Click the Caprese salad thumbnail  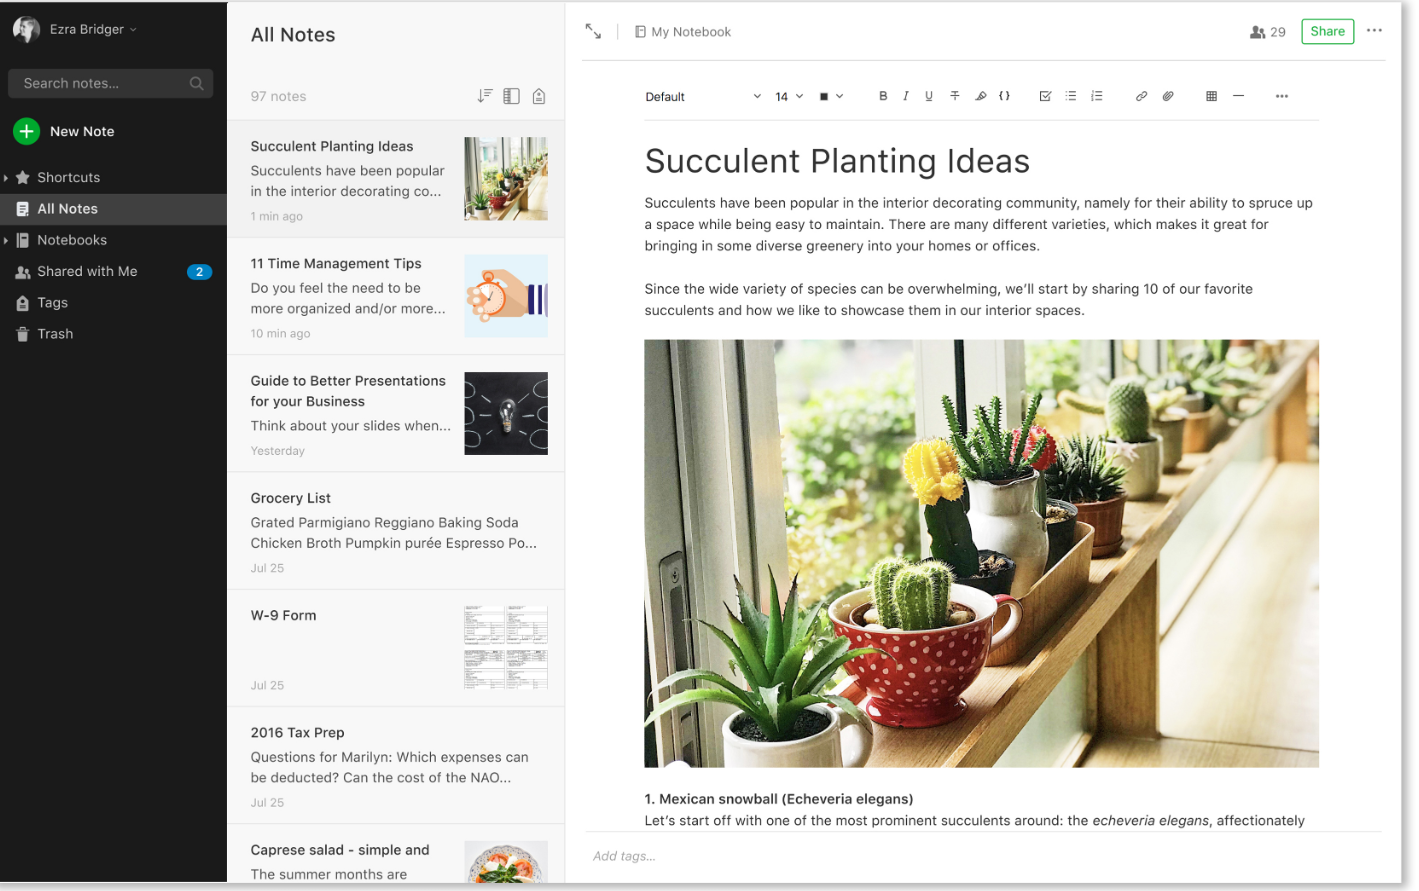(x=506, y=862)
